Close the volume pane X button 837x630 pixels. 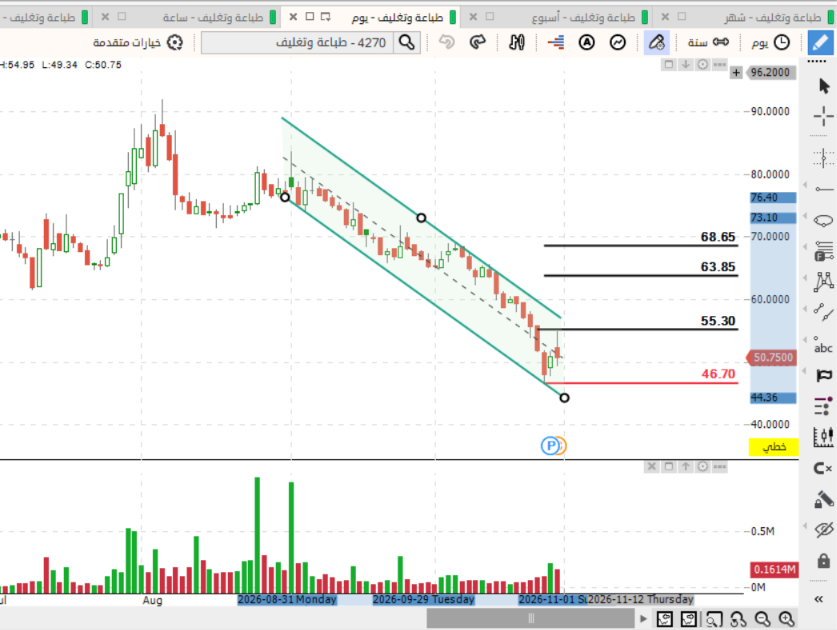pos(651,467)
